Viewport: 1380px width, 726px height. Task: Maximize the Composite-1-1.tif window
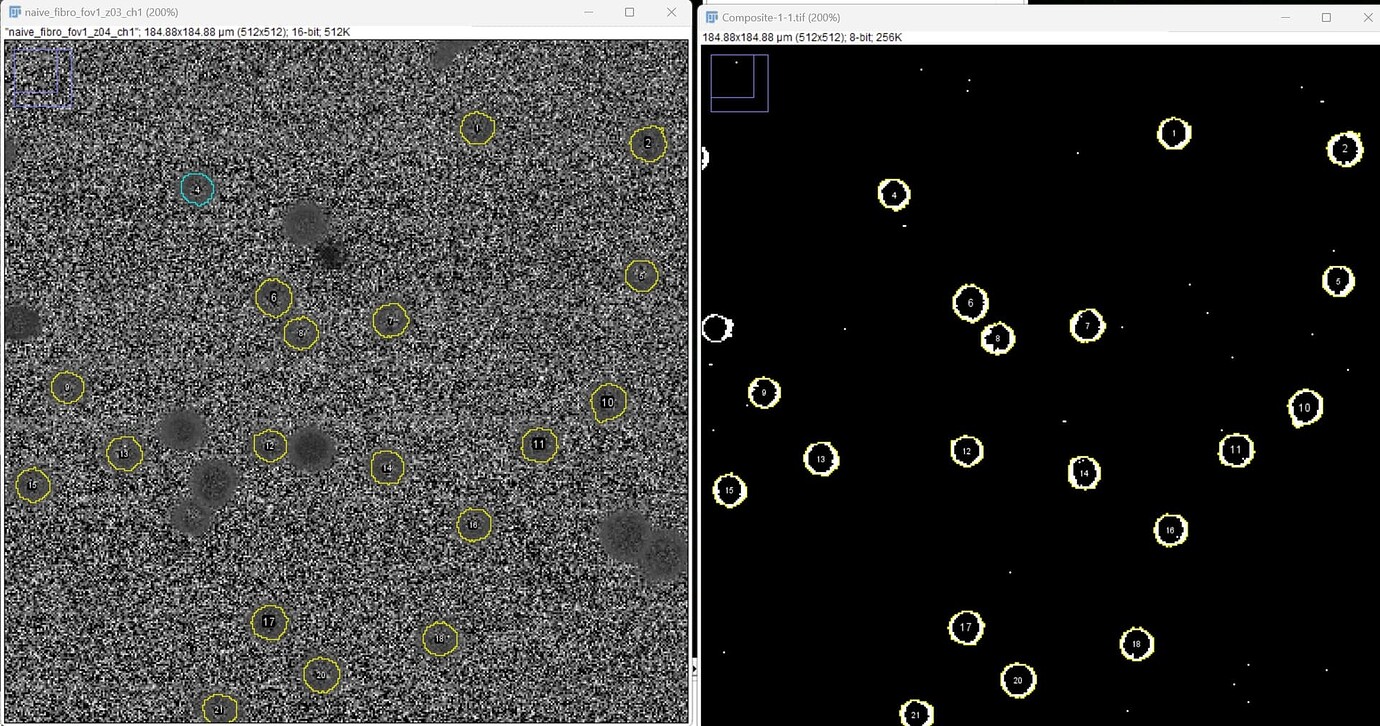[x=1324, y=17]
